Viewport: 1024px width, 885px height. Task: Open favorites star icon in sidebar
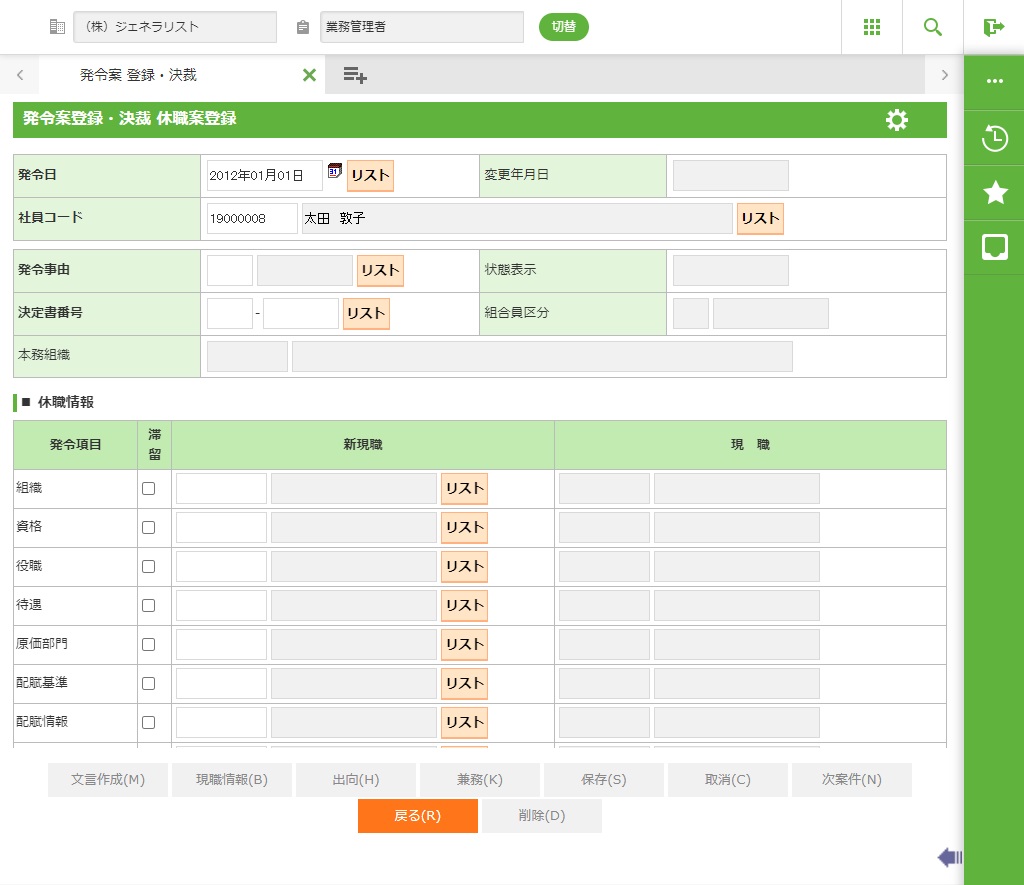pos(995,193)
